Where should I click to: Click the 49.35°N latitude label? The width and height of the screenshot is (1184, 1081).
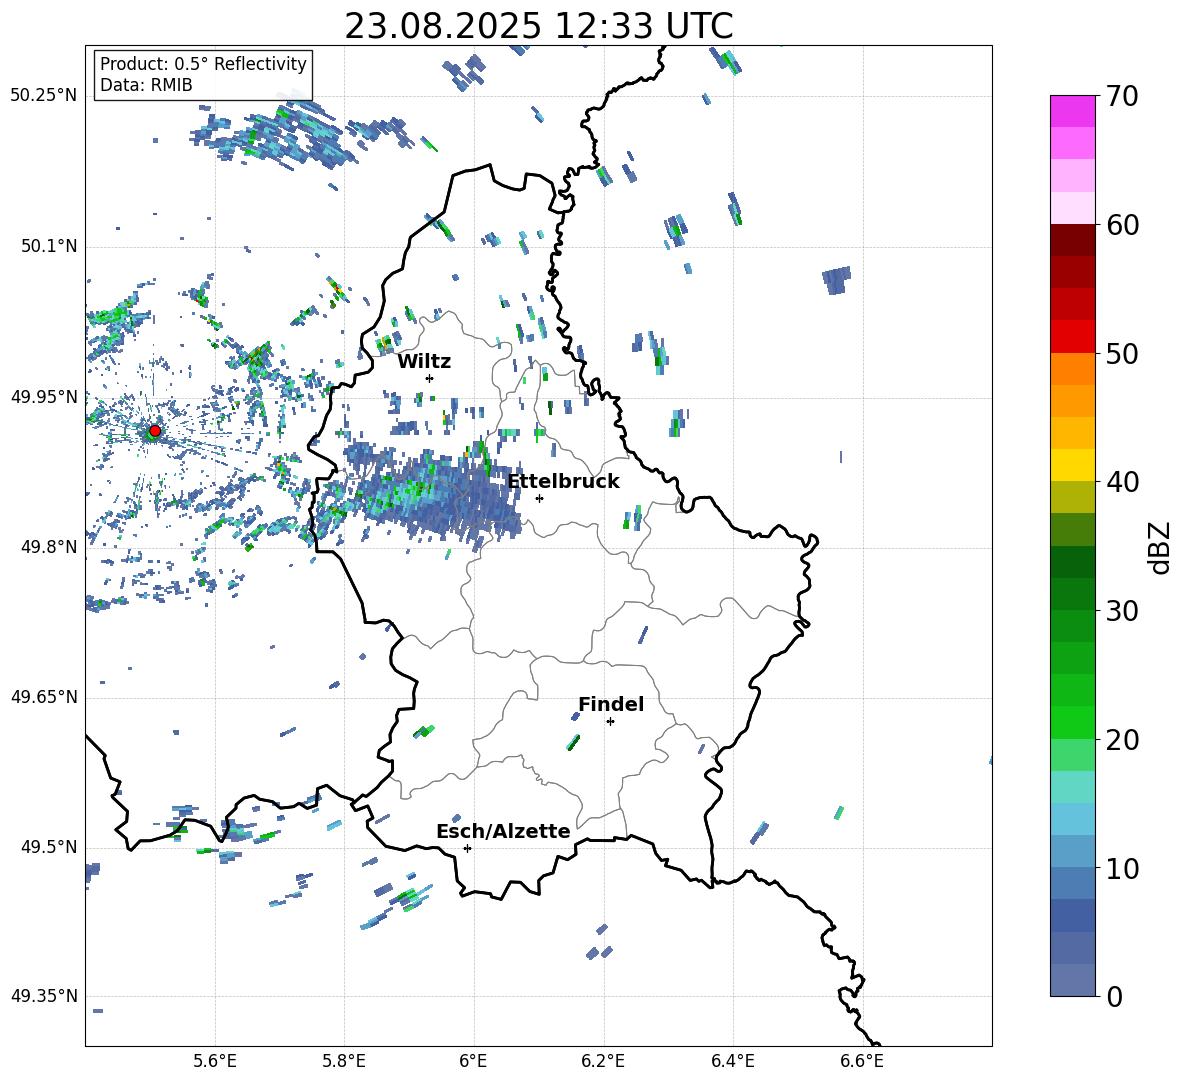(44, 996)
